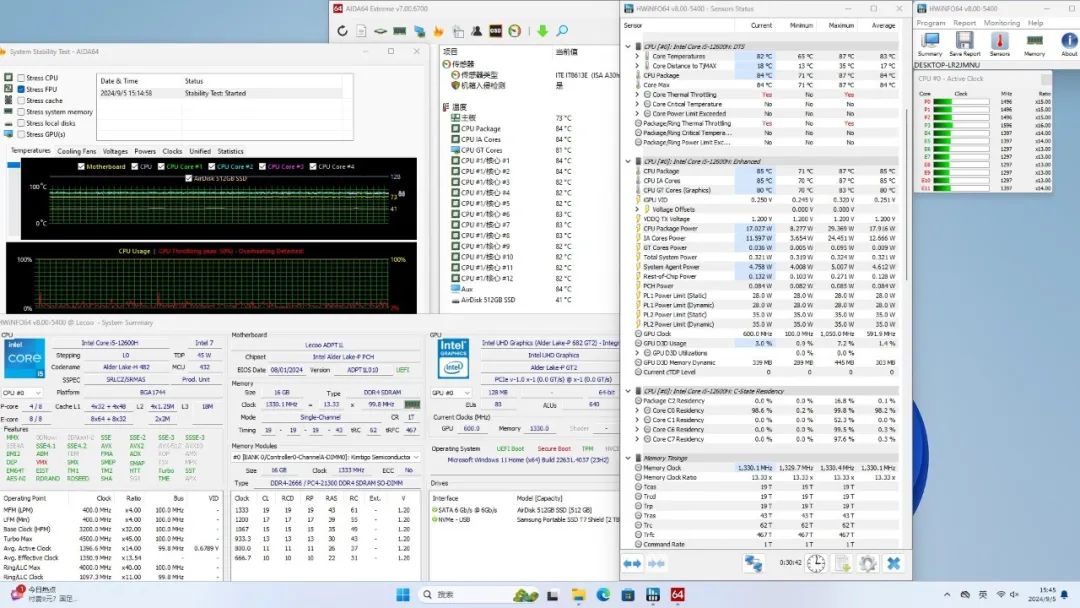Collapse the Memory Timings sensor group
The width and height of the screenshot is (1080, 608).
(628, 458)
